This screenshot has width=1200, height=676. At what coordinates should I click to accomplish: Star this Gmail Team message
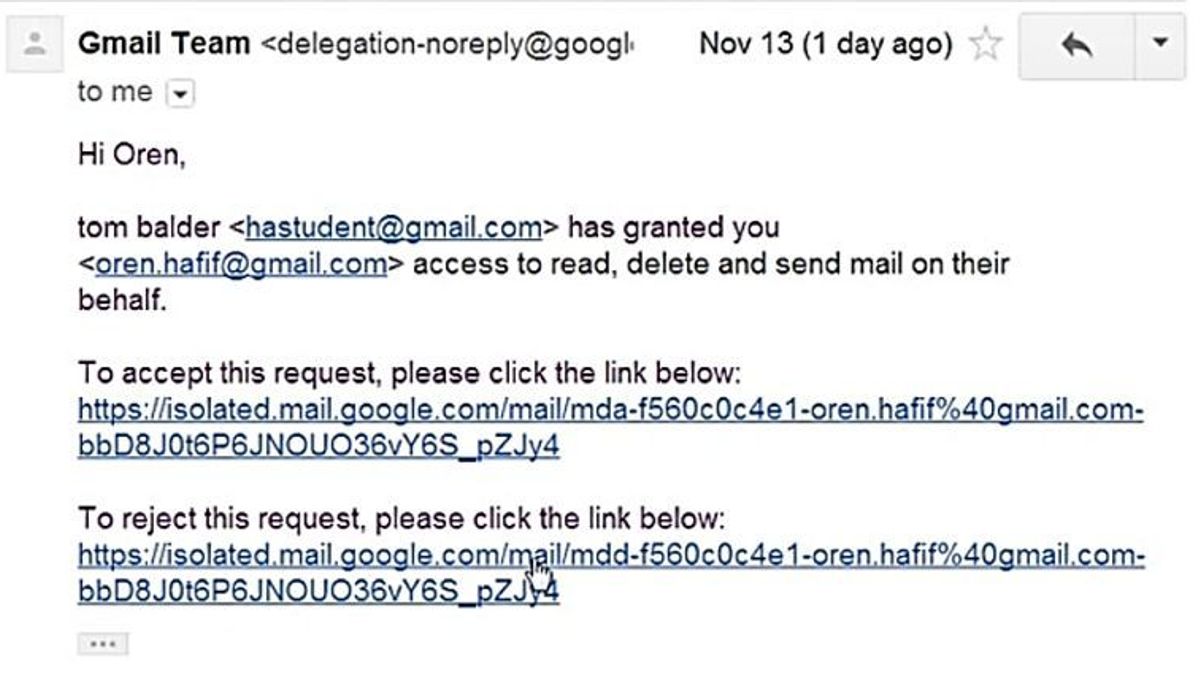pyautogui.click(x=988, y=45)
